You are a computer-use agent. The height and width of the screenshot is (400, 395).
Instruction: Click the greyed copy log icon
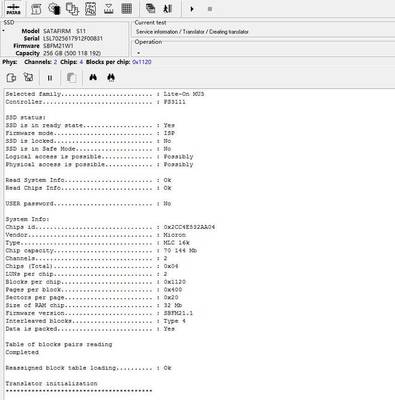pyautogui.click(x=71, y=78)
